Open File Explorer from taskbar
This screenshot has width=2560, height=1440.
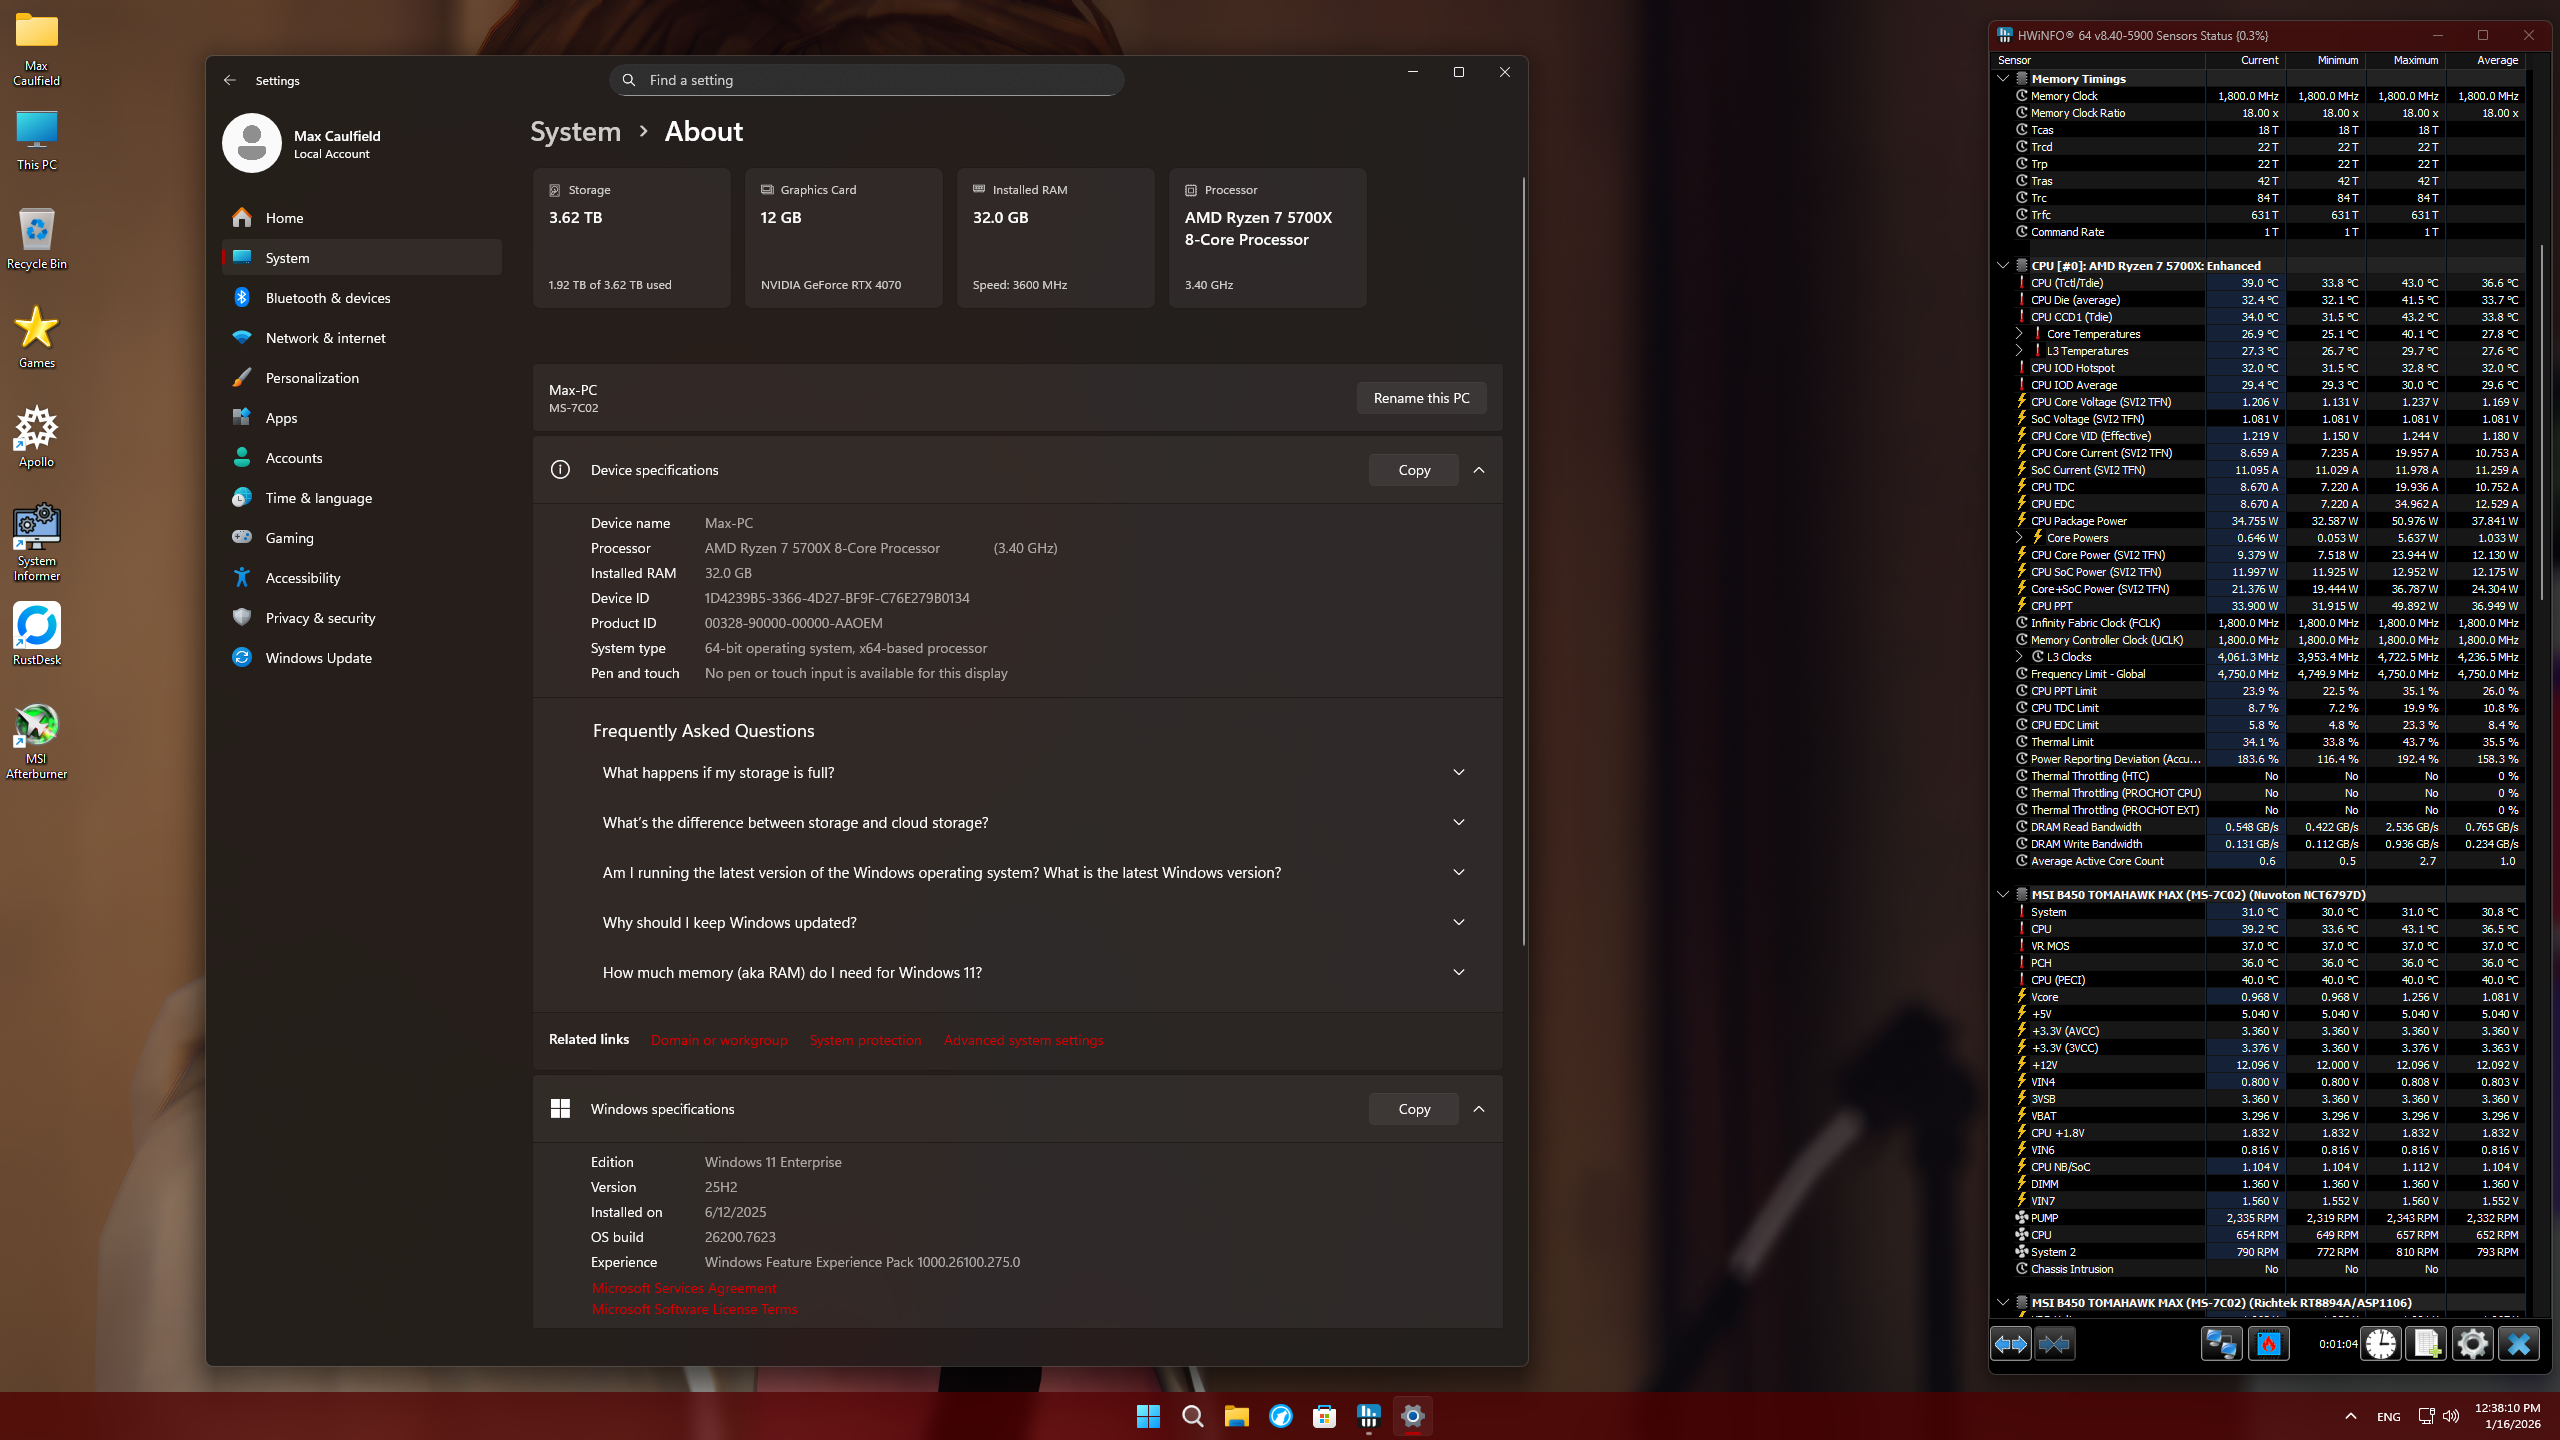1236,1416
